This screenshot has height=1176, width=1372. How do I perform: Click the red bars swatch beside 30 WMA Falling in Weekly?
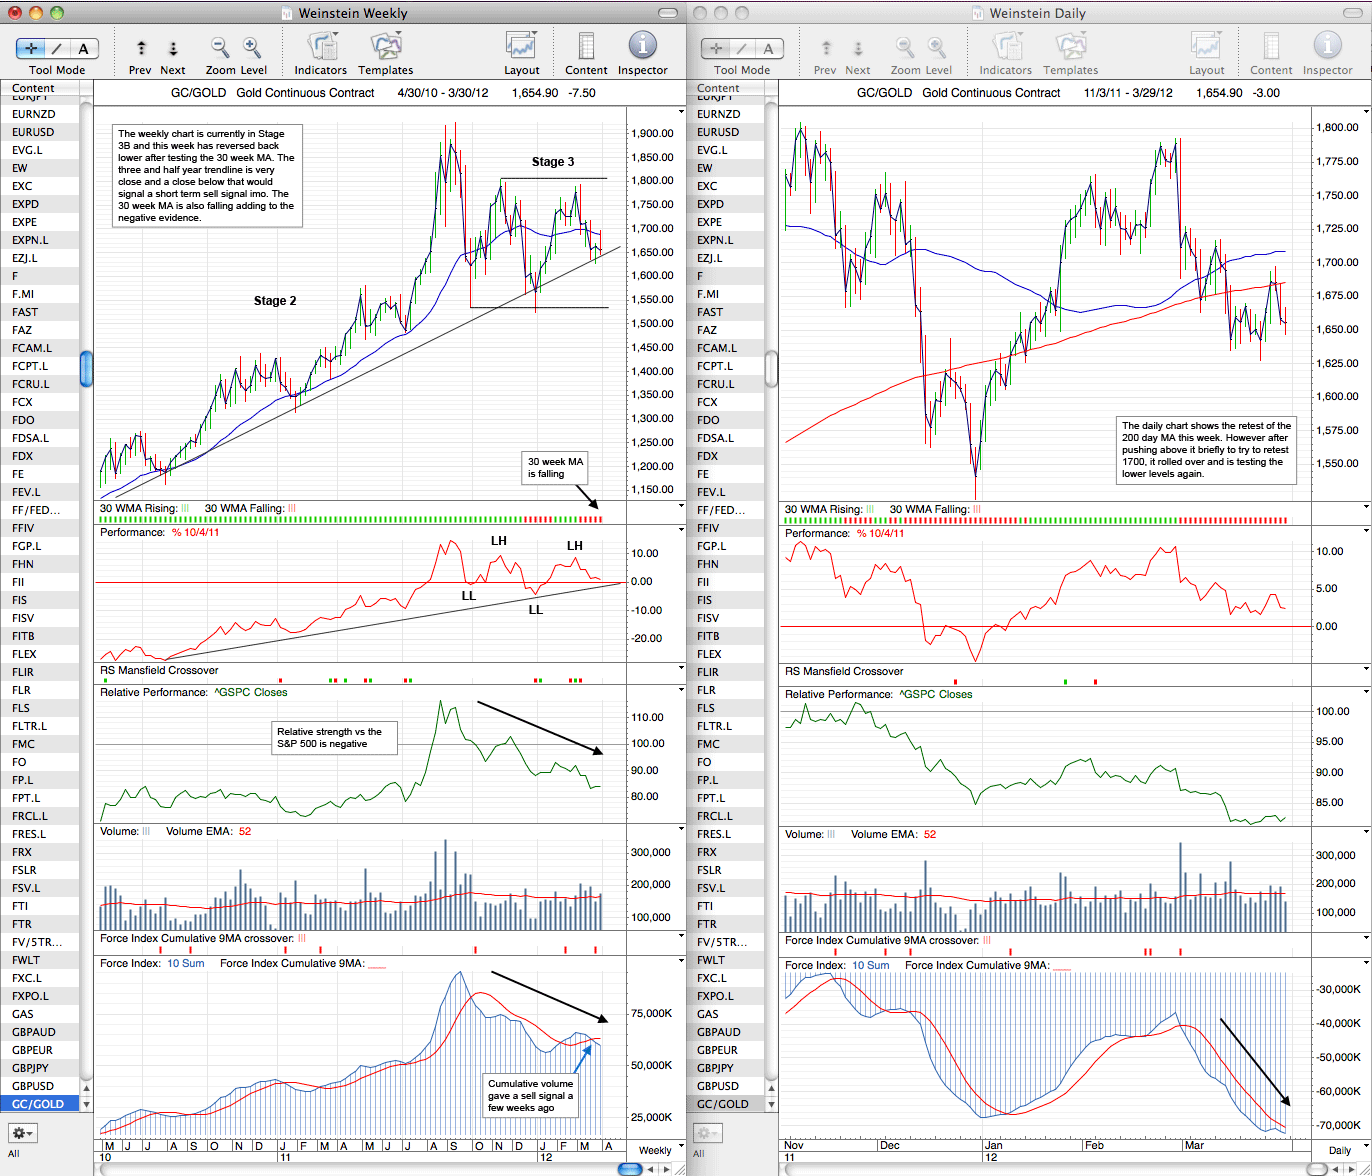tap(291, 508)
